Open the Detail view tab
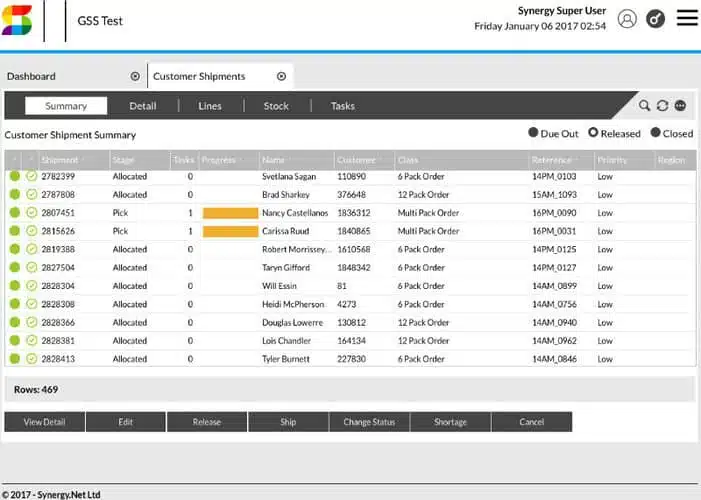 tap(143, 106)
